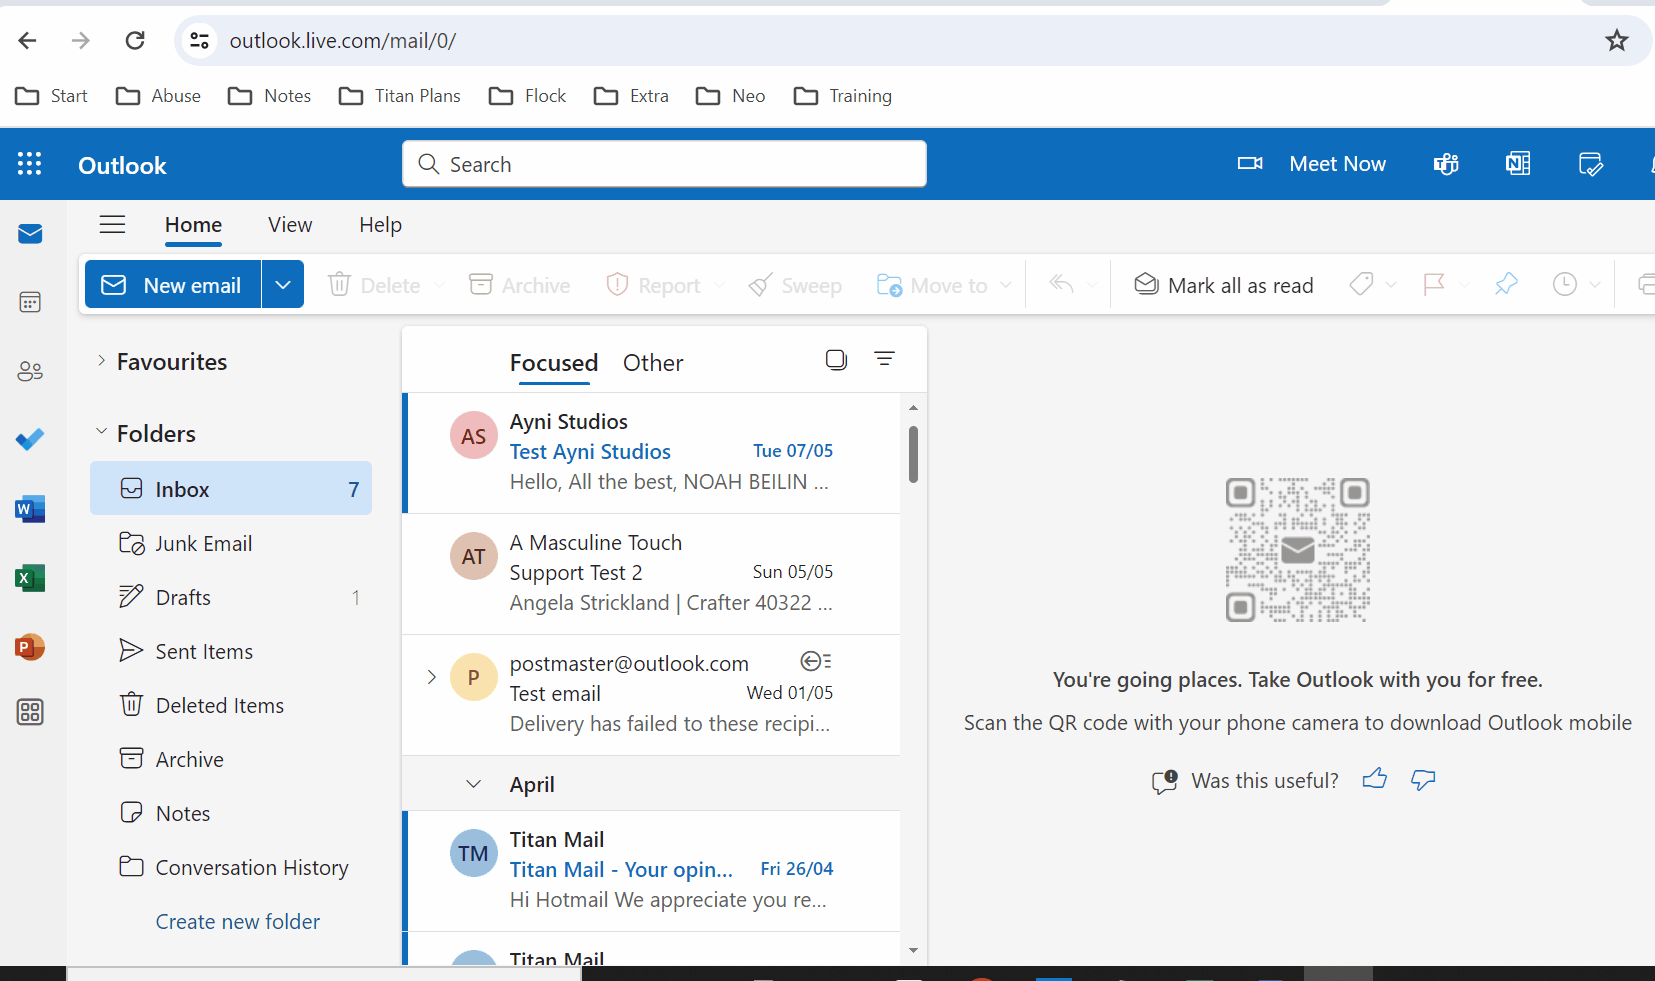Image resolution: width=1655 pixels, height=981 pixels.
Task: Bookmark page with the star icon
Action: (1617, 40)
